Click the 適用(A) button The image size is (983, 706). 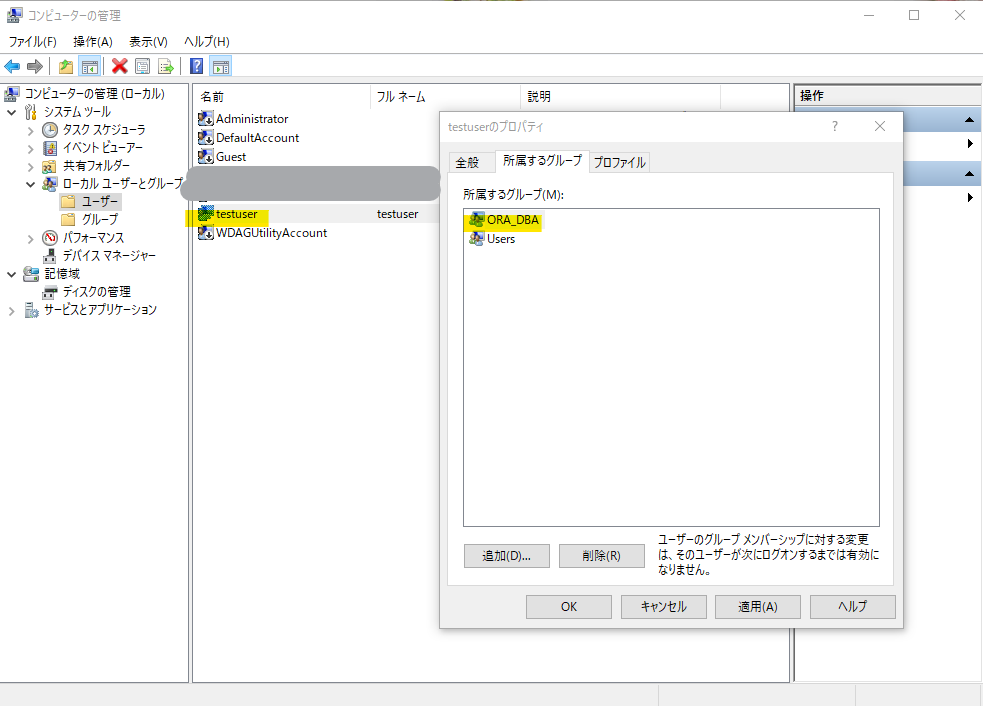point(756,607)
